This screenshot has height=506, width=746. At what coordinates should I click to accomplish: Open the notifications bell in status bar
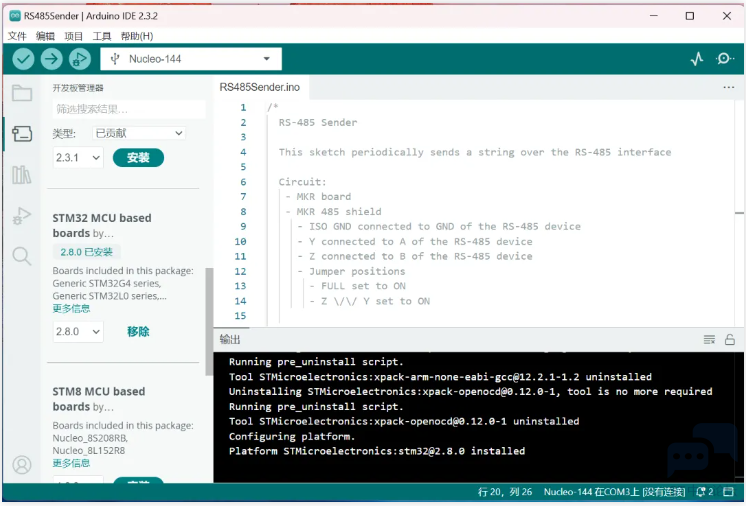point(704,492)
